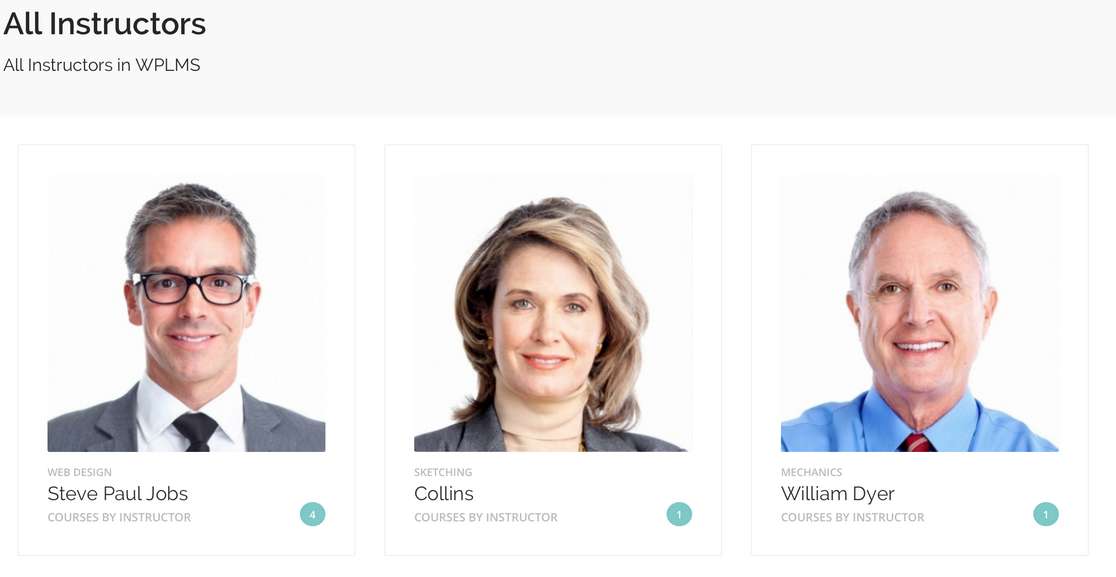Click the WEB DESIGN category label
The image size is (1116, 577).
[x=80, y=472]
